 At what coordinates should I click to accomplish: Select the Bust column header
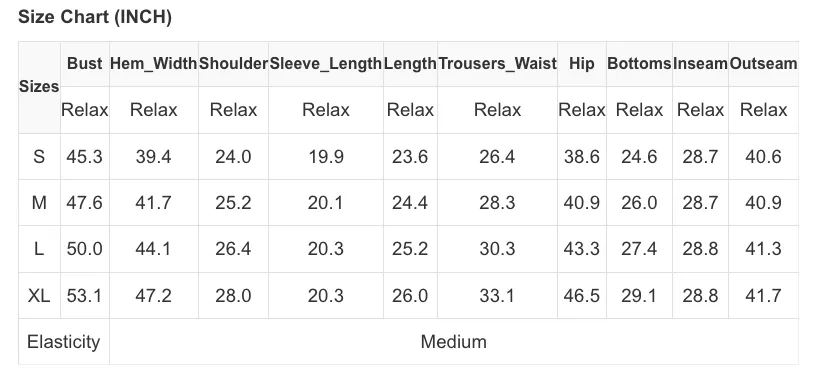click(x=84, y=64)
